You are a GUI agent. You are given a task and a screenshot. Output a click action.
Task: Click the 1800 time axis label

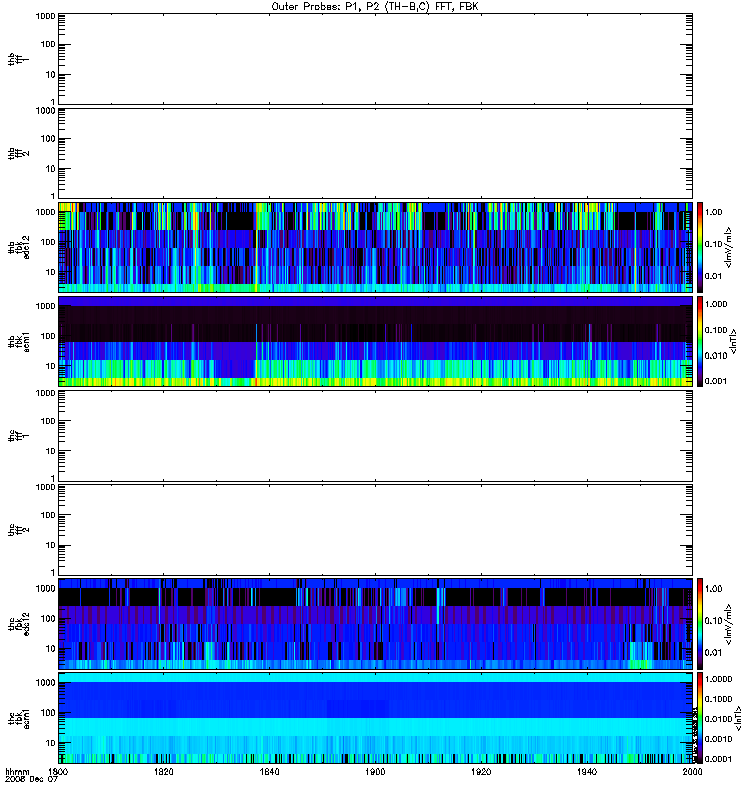58,772
